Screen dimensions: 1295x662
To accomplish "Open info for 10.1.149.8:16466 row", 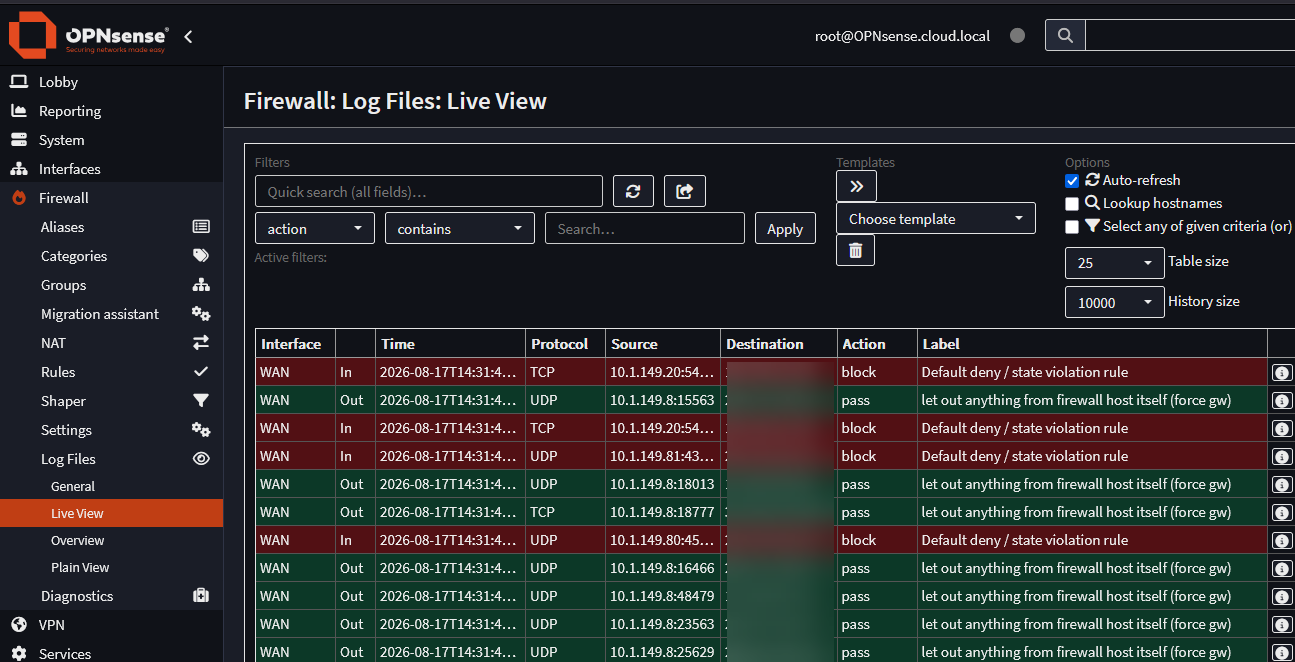I will click(x=1281, y=568).
